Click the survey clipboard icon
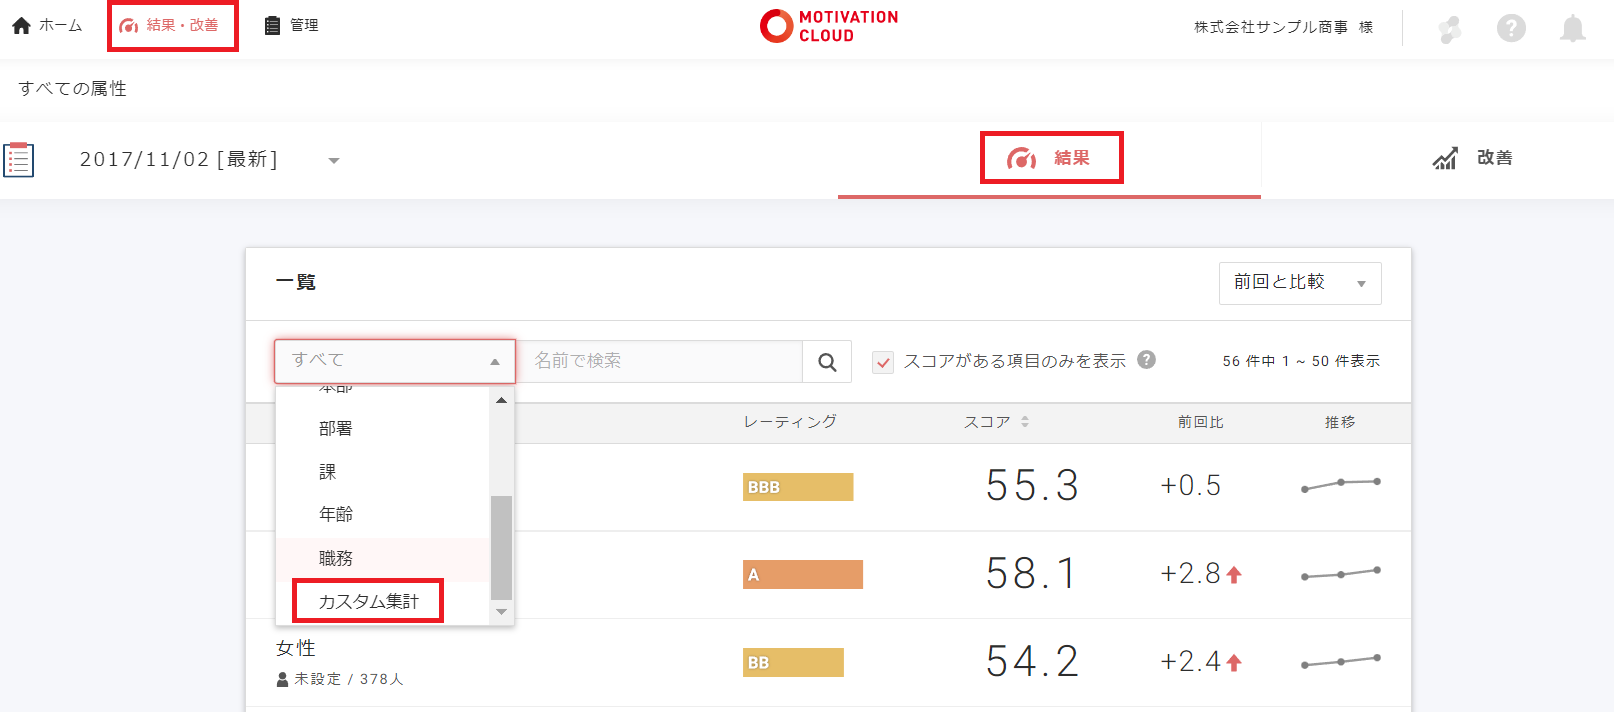The height and width of the screenshot is (712, 1614). click(x=19, y=160)
